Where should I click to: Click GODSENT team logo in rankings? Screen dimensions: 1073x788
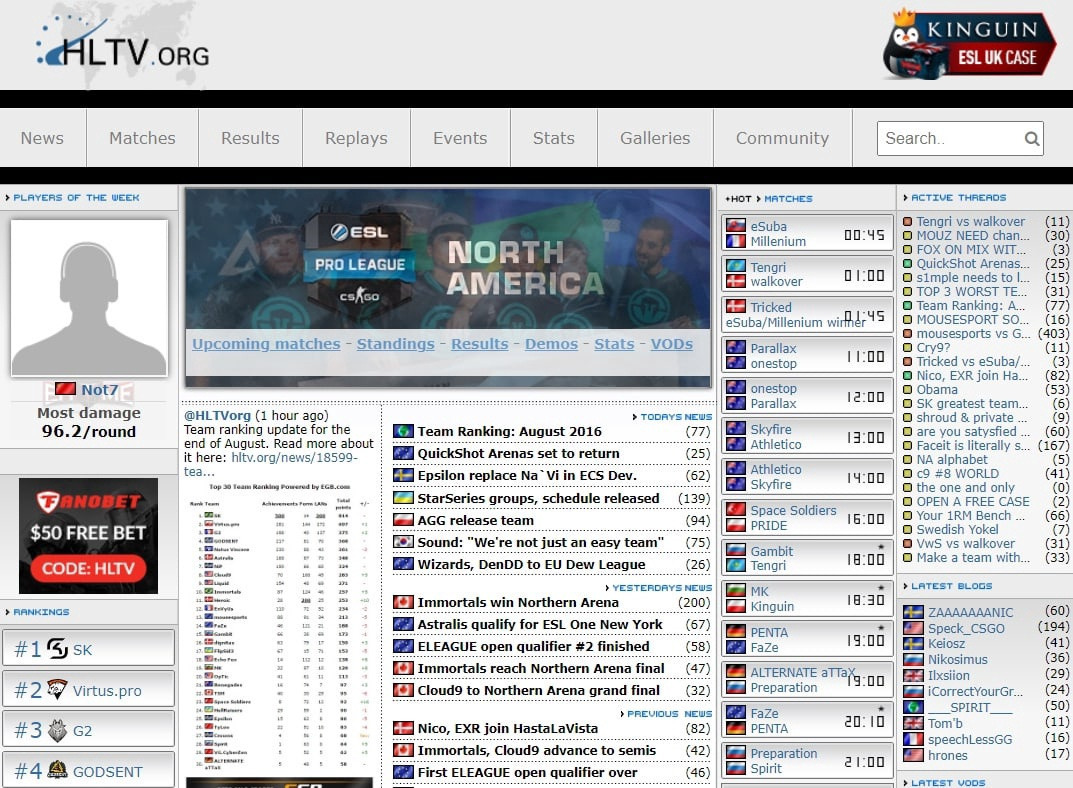pos(58,771)
